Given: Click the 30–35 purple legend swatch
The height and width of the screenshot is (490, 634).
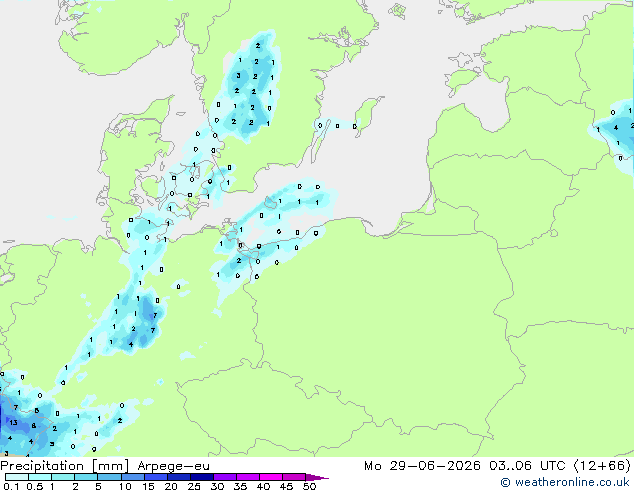Looking at the screenshot, I should pyautogui.click(x=225, y=477).
